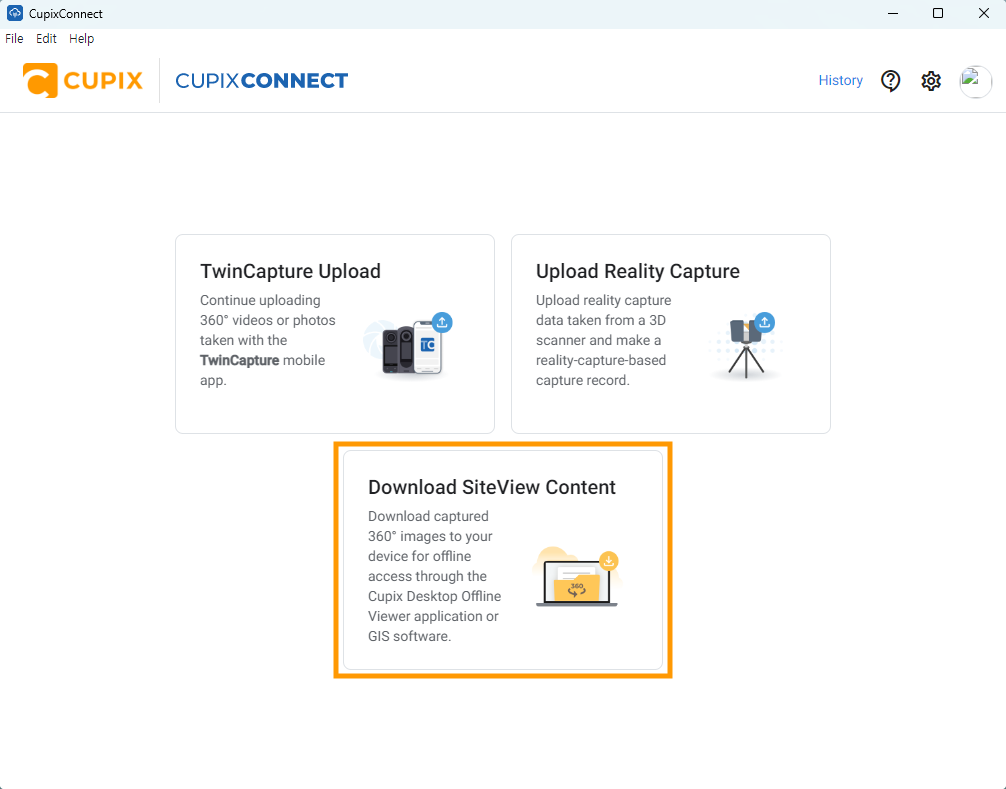Close the CupixConnect window
Screen dimensions: 1006x789
pyautogui.click(x=983, y=13)
